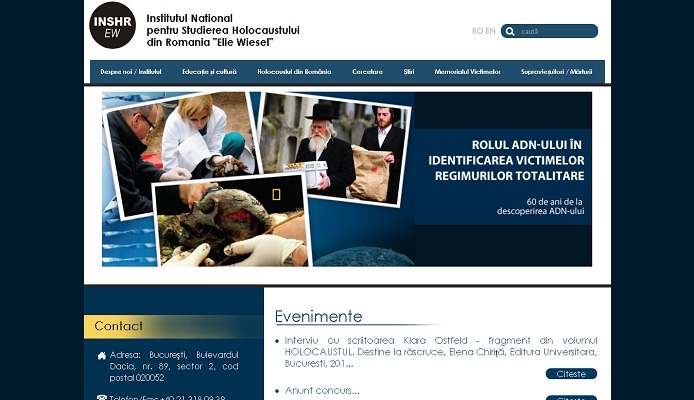The width and height of the screenshot is (694, 400).
Task: Click Citeste button for Klara Ostfeld interview
Action: [x=571, y=374]
